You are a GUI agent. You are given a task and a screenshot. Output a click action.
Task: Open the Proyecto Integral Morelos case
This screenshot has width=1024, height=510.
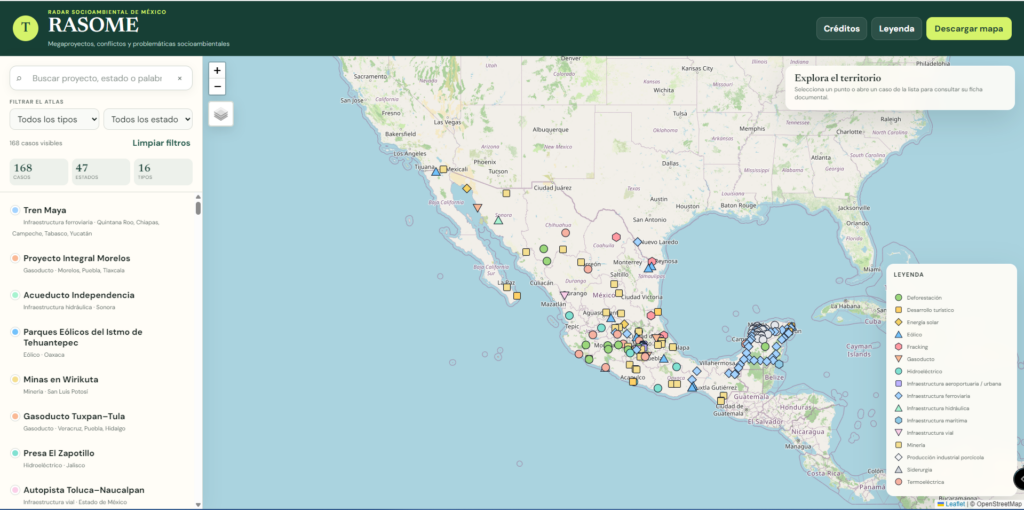(101, 264)
